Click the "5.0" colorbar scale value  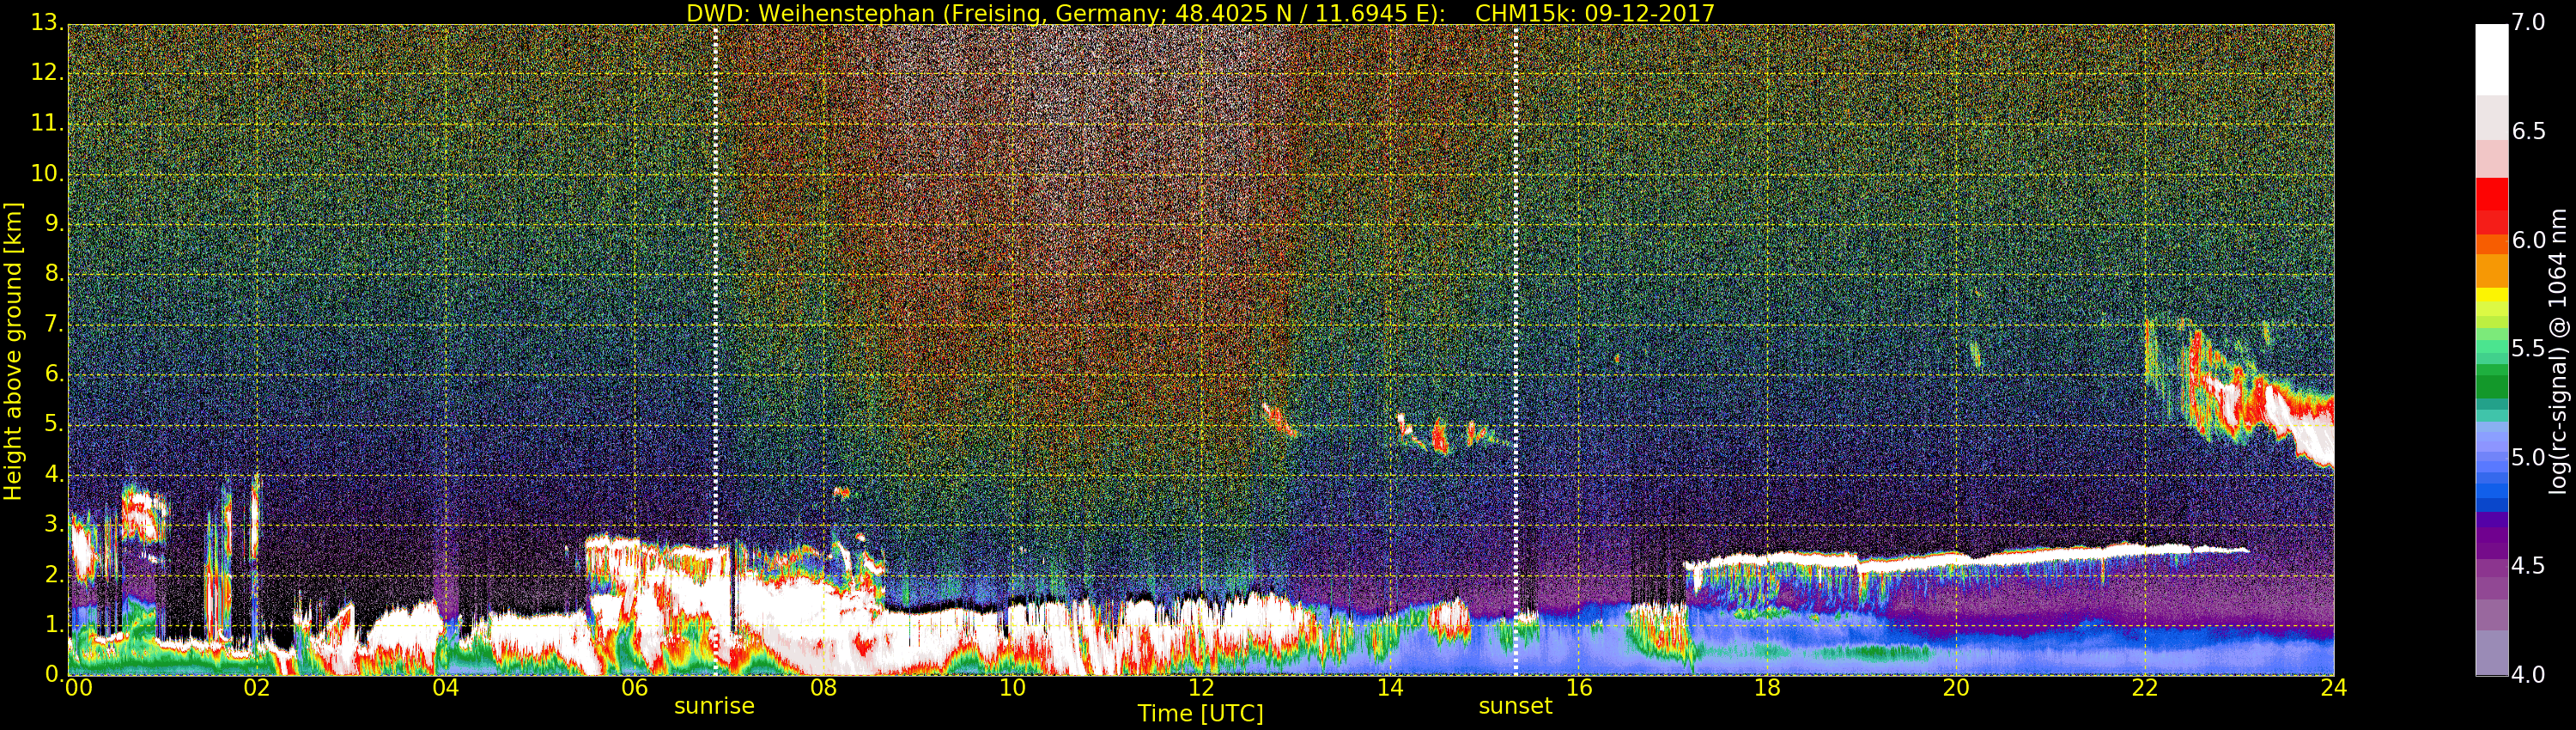tap(2529, 457)
